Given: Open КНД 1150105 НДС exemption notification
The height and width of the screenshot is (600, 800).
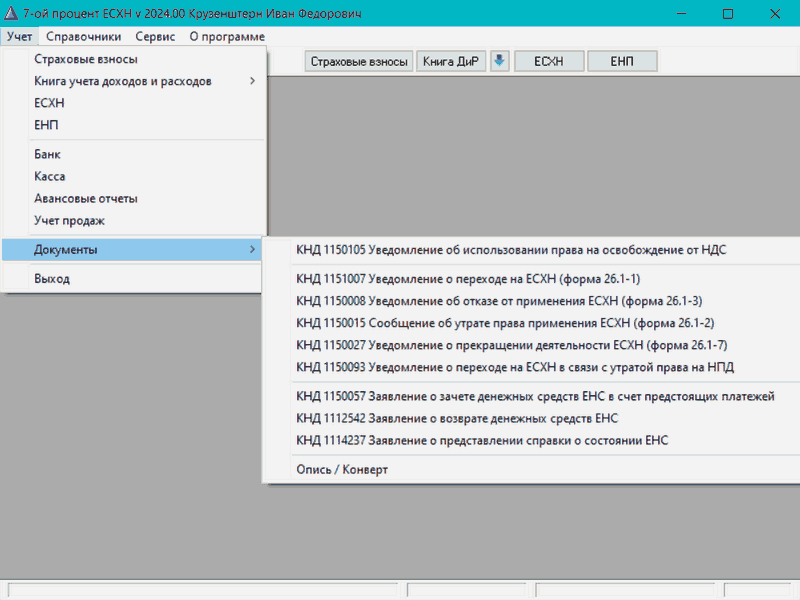Looking at the screenshot, I should pyautogui.click(x=511, y=249).
